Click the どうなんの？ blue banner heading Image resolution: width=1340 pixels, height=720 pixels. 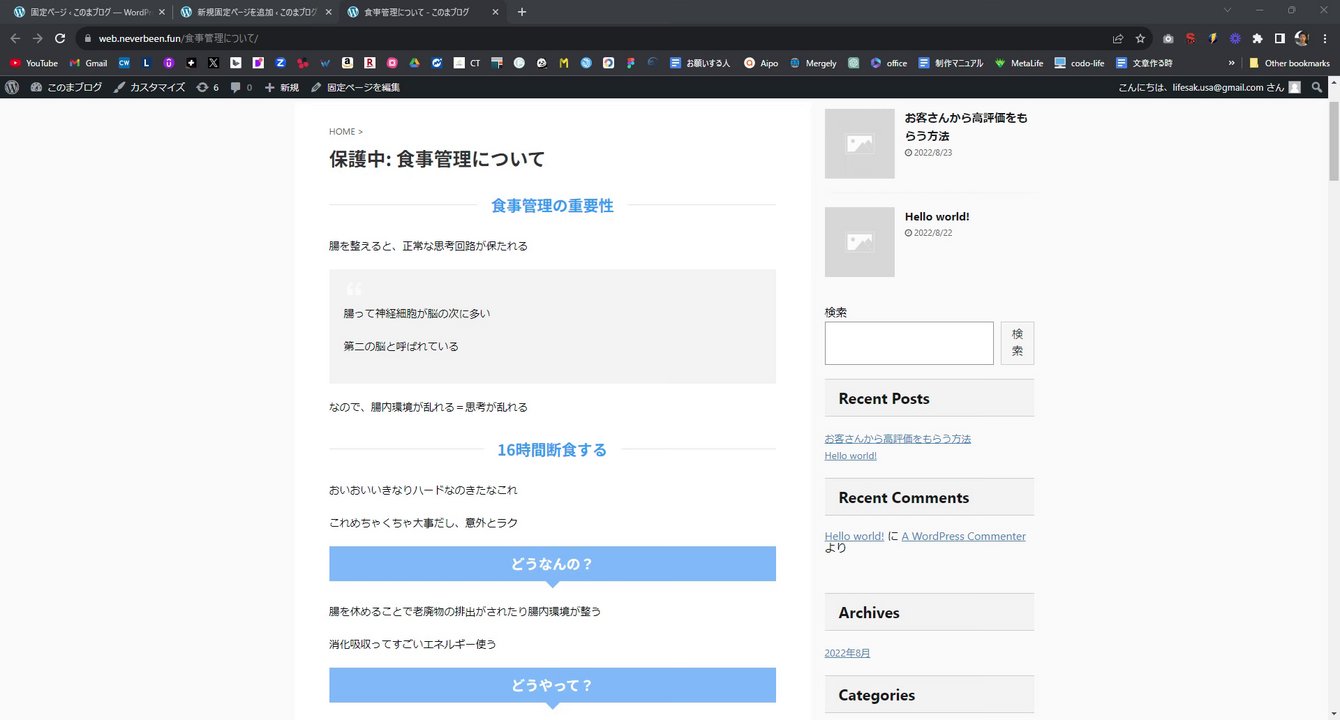pos(552,564)
